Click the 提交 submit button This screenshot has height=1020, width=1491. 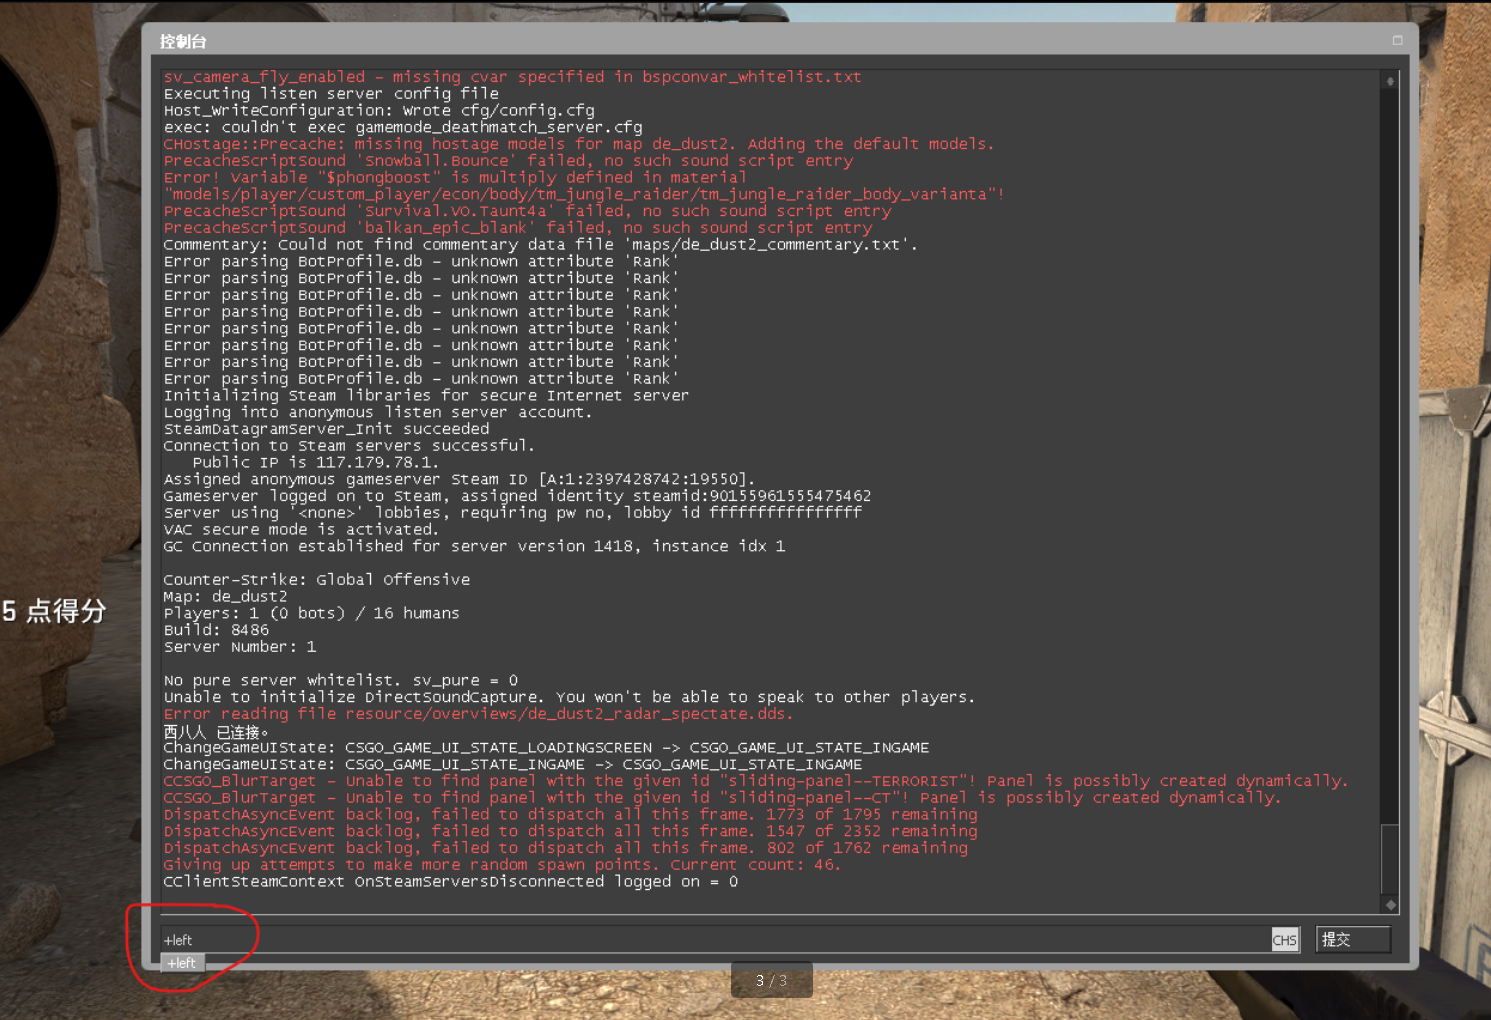click(1352, 940)
